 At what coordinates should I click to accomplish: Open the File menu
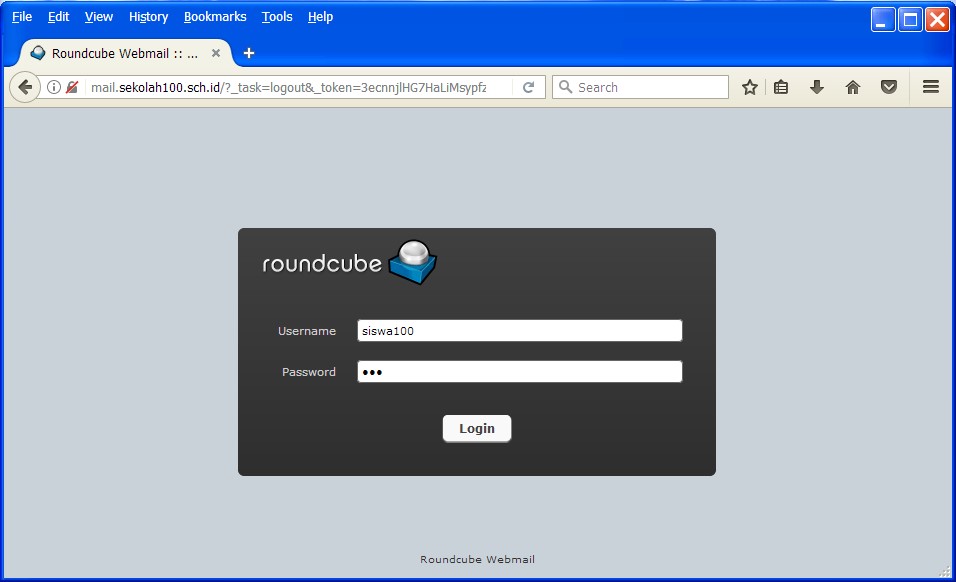[22, 17]
